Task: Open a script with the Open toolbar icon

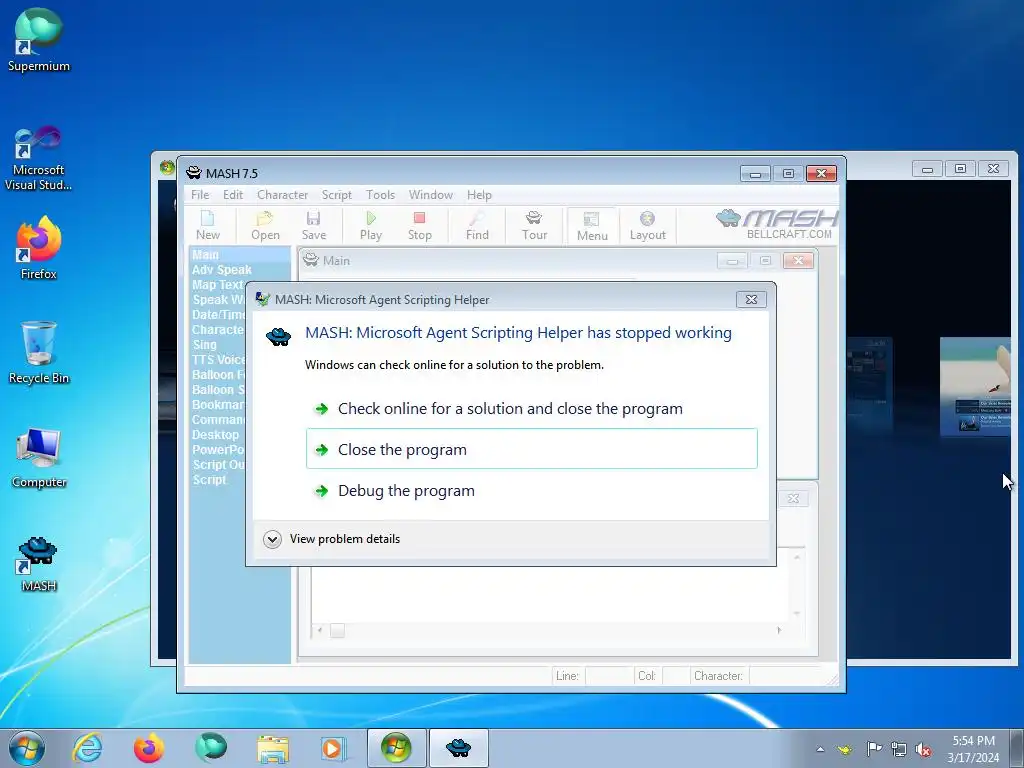Action: 265,225
